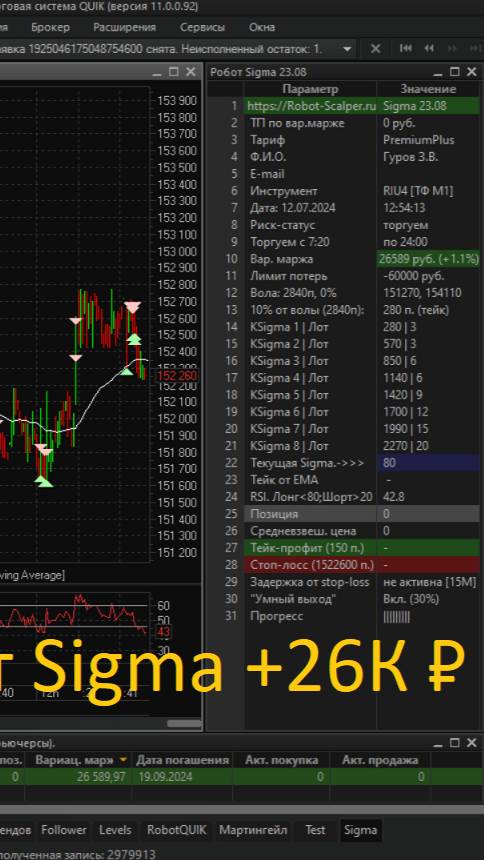Image resolution: width=484 pixels, height=860 pixels.
Task: Click the Дата погашения column header
Action: pos(182,760)
